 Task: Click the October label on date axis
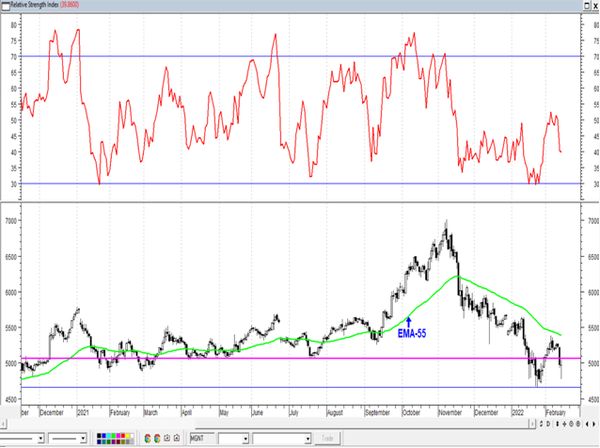[412, 411]
